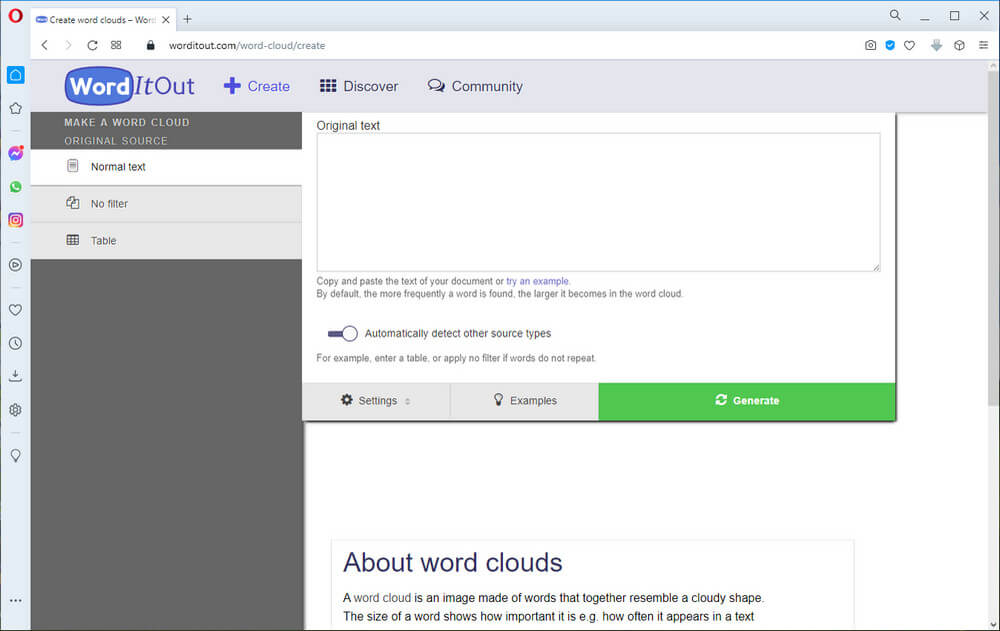Open settings gear in Opera sidebar

pyautogui.click(x=15, y=410)
